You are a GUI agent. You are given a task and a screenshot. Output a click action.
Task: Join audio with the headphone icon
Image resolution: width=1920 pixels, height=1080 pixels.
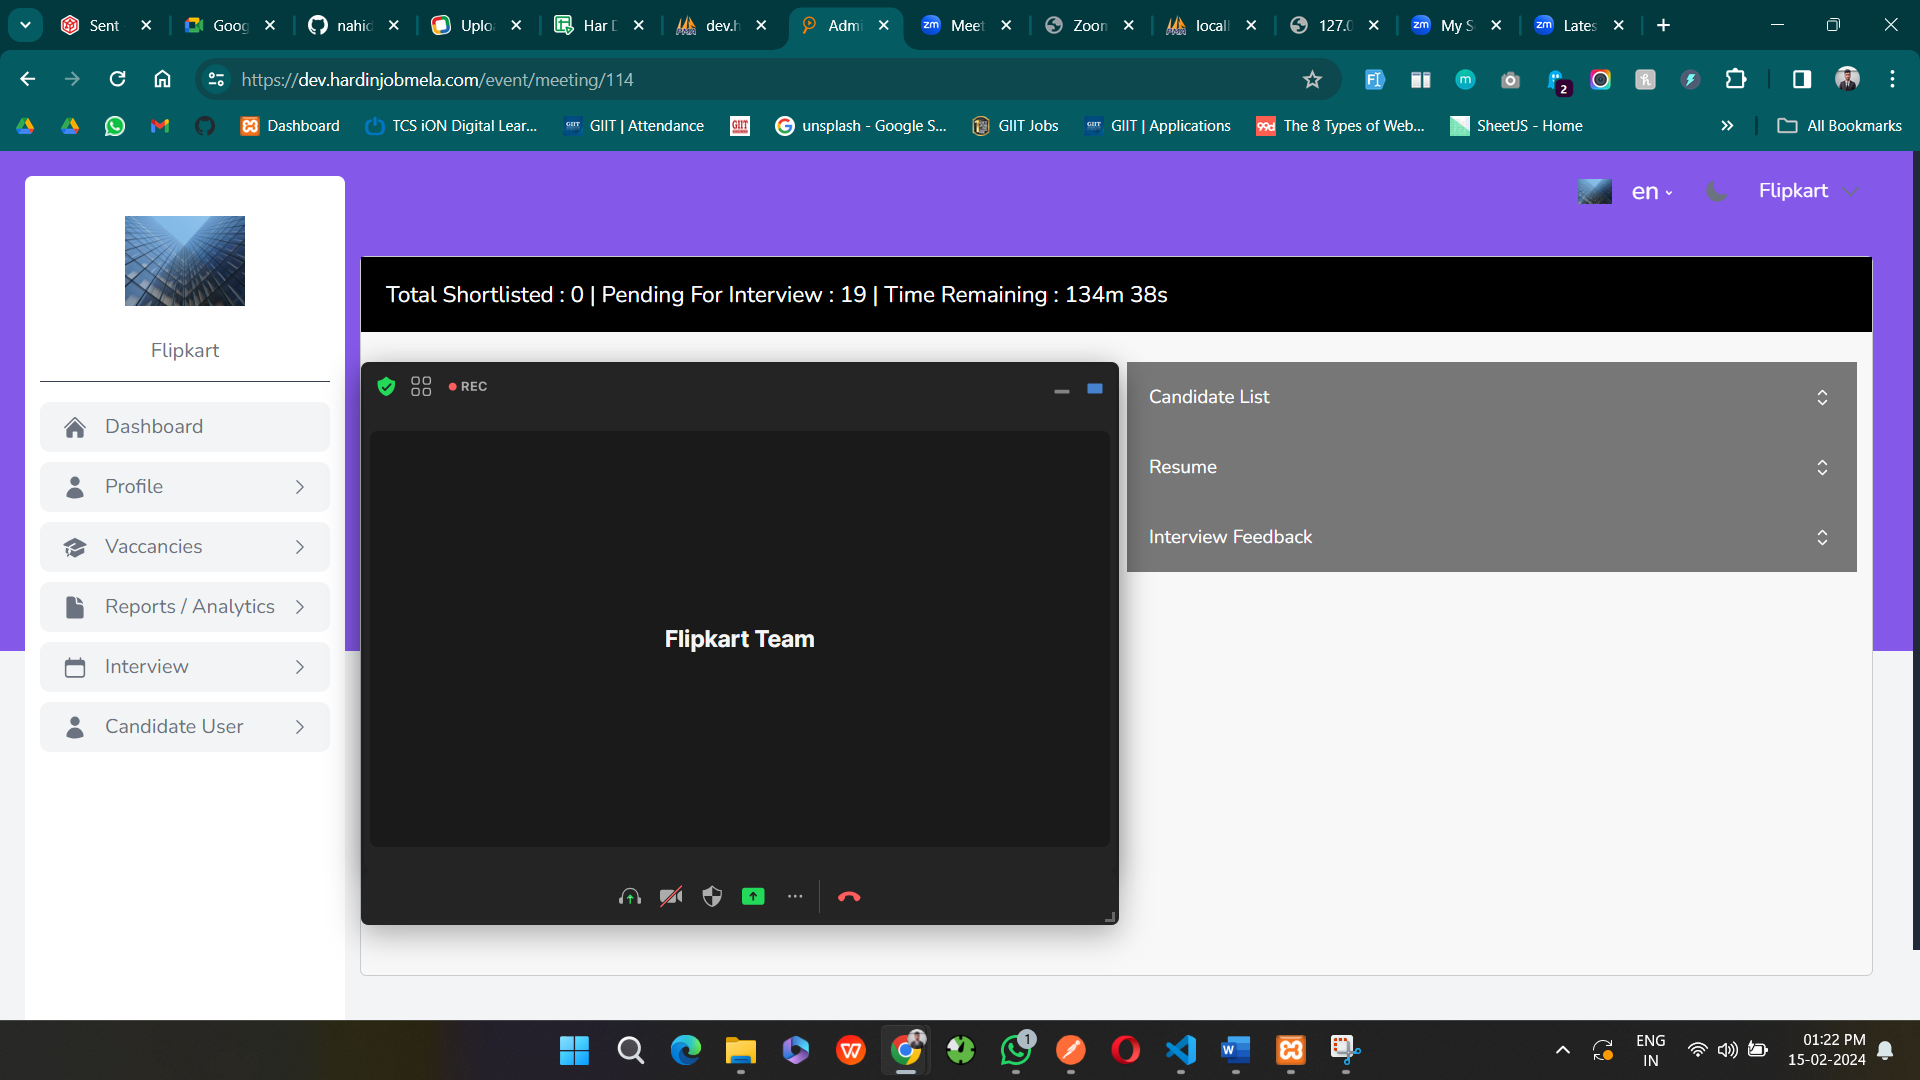click(x=629, y=897)
